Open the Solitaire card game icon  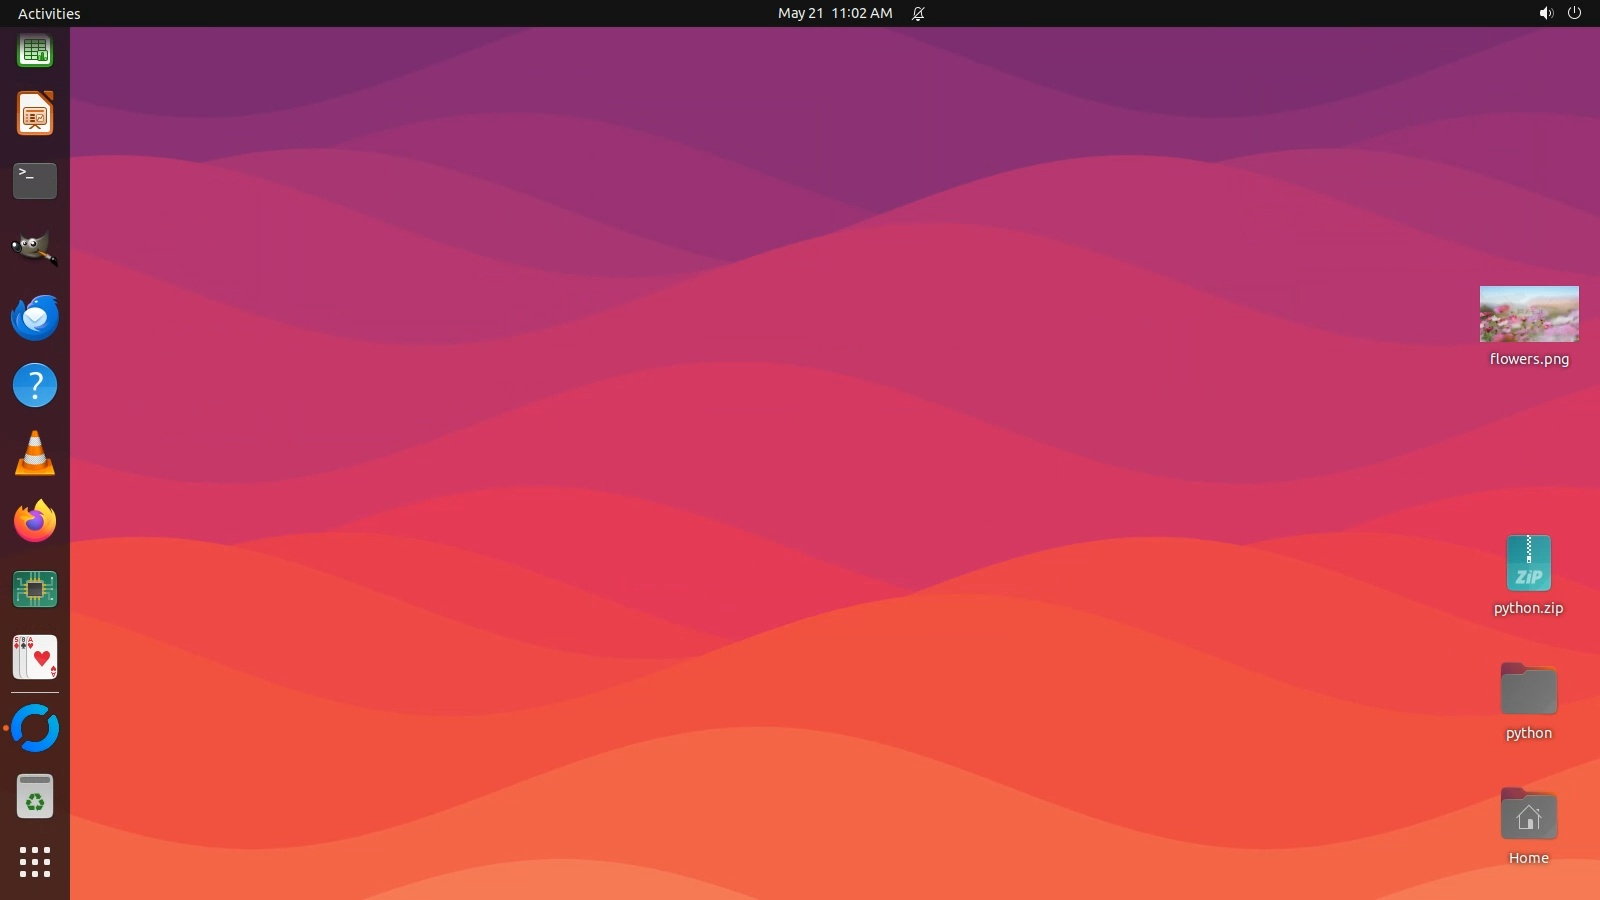(35, 657)
